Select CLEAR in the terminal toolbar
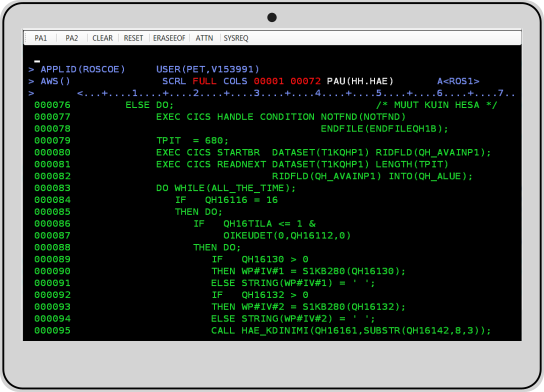The image size is (544, 392). (x=102, y=38)
